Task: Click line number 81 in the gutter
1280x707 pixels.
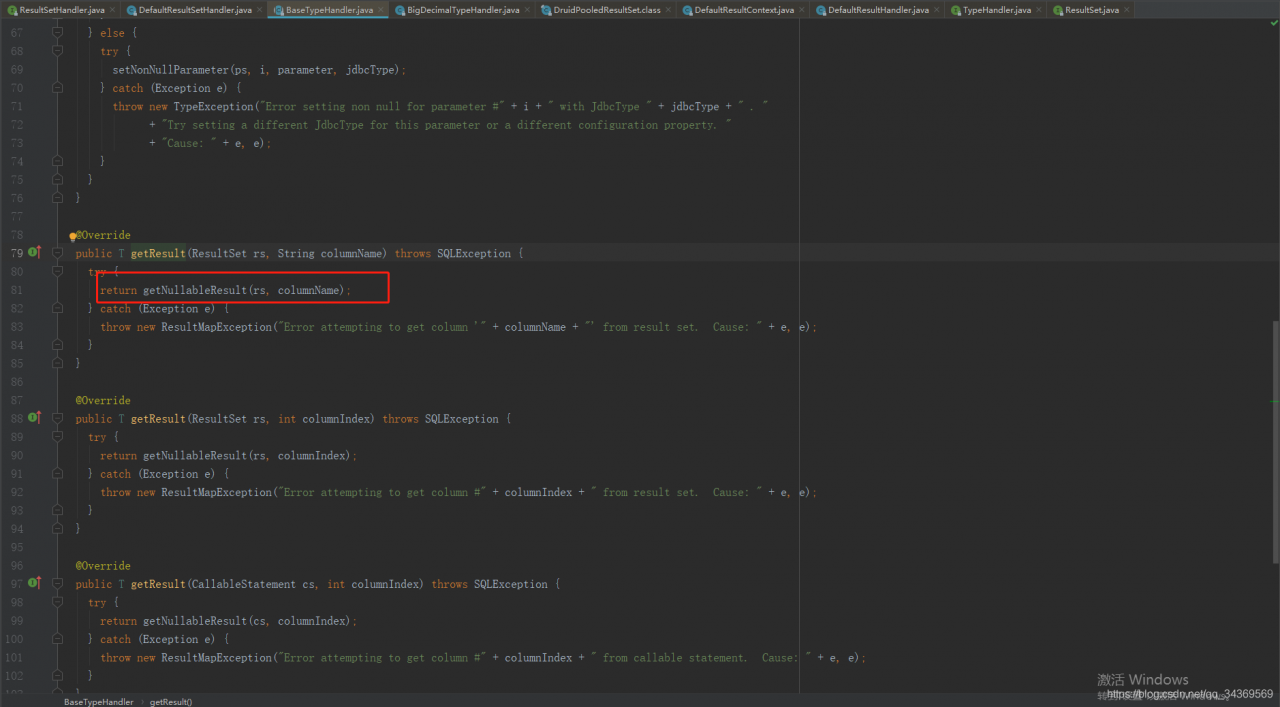Action: pos(16,290)
